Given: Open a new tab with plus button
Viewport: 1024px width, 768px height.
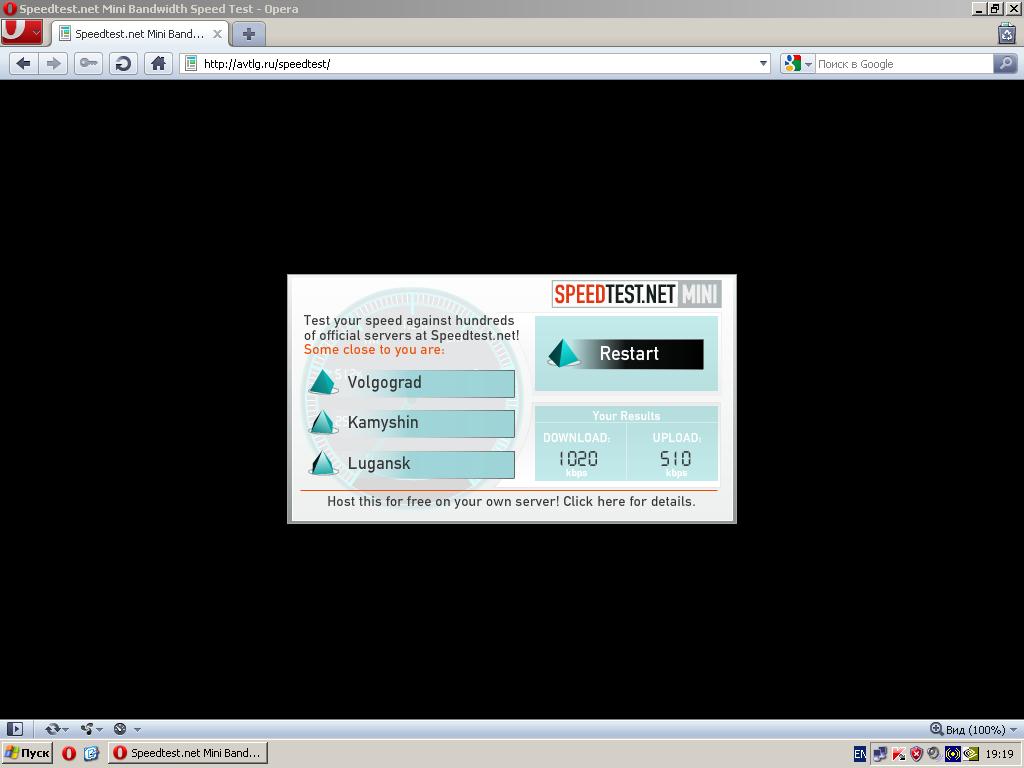Looking at the screenshot, I should (x=248, y=33).
